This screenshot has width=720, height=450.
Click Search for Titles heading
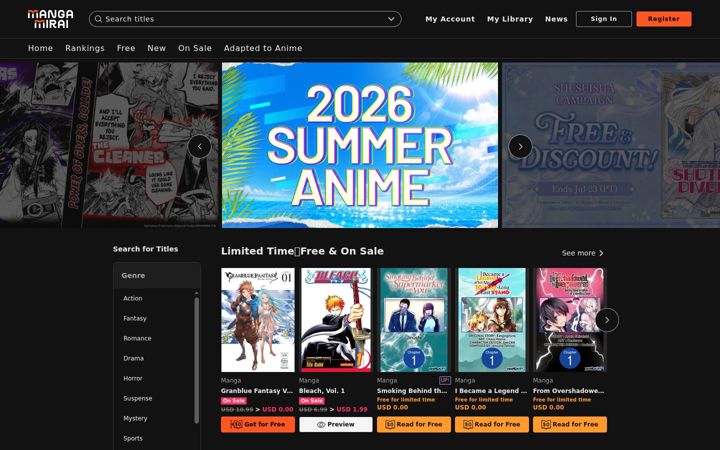tap(146, 249)
